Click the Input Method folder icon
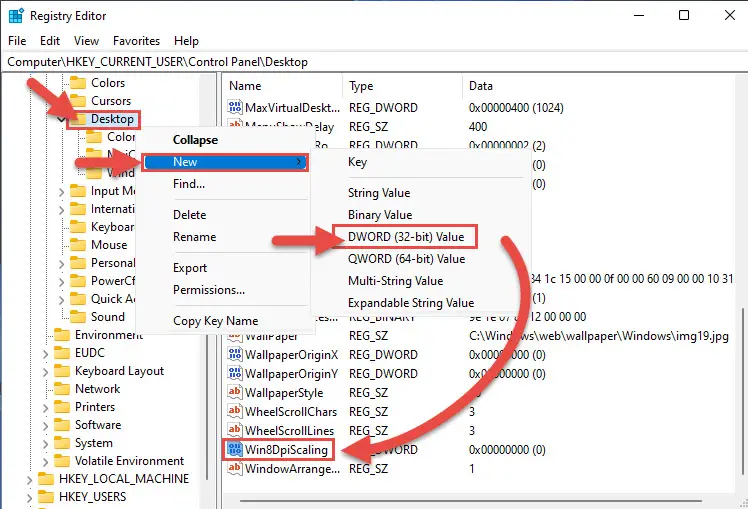This screenshot has width=748, height=509. [78, 191]
